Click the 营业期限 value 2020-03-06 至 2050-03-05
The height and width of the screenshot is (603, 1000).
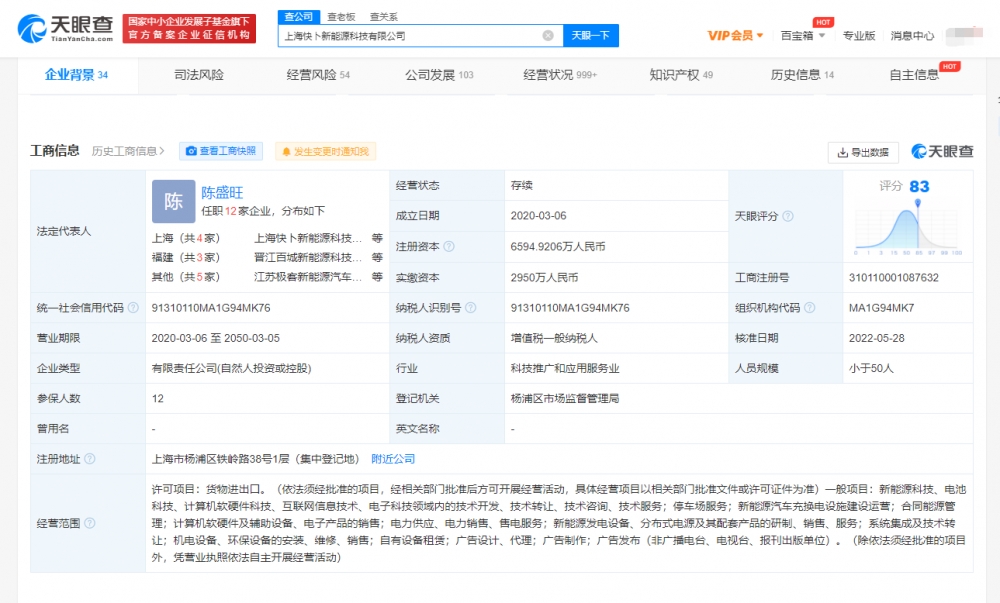(x=216, y=338)
